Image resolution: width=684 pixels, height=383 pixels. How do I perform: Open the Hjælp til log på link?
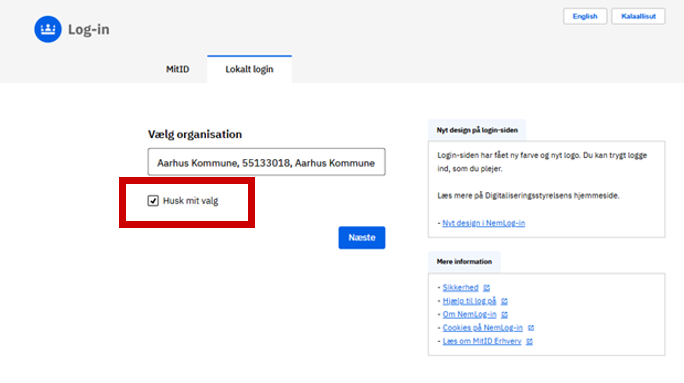[x=469, y=301]
